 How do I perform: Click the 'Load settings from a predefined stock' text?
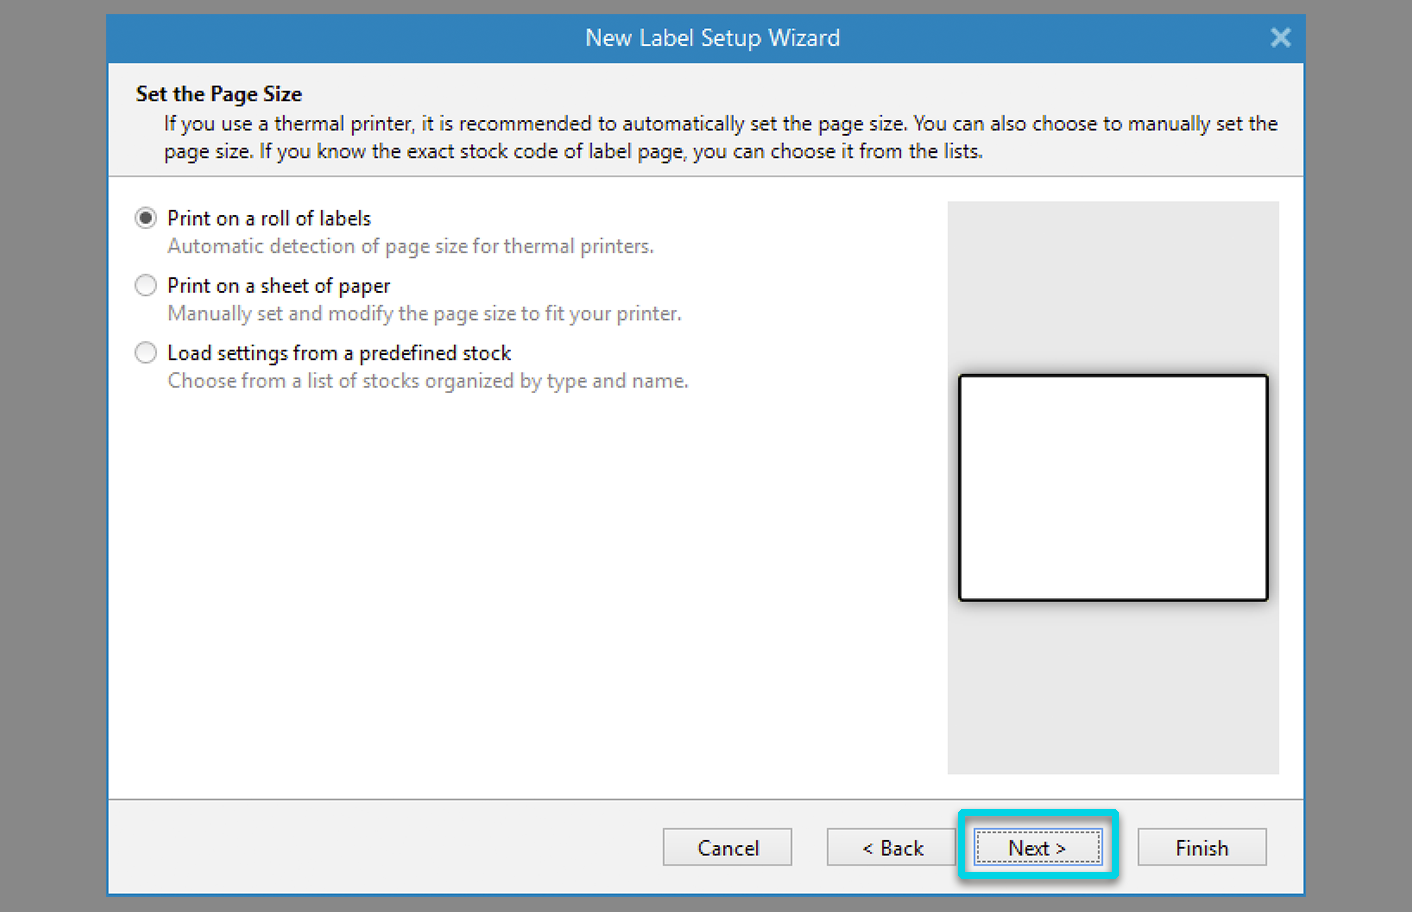coord(339,353)
